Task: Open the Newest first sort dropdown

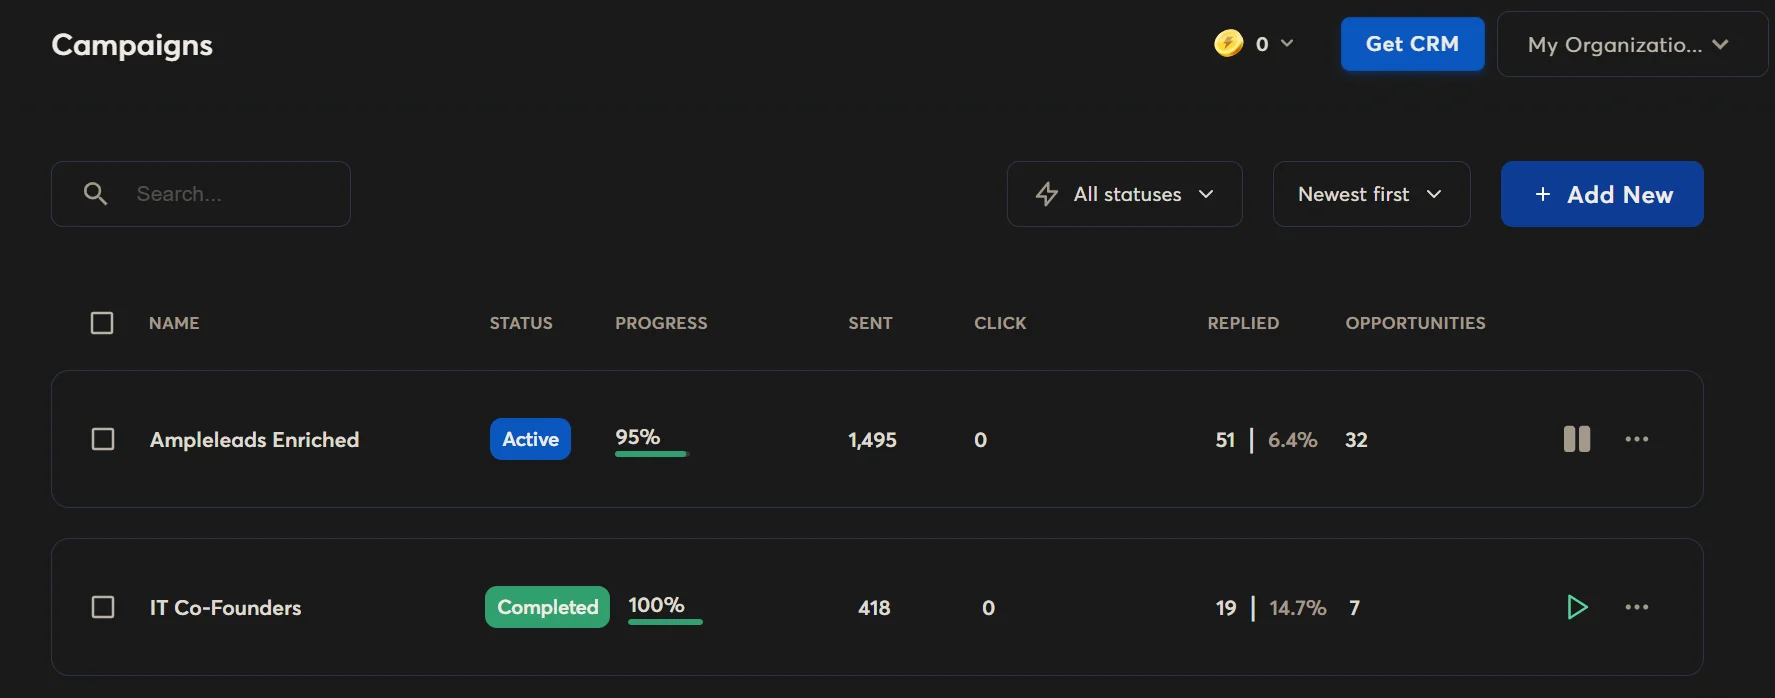Action: 1370,194
